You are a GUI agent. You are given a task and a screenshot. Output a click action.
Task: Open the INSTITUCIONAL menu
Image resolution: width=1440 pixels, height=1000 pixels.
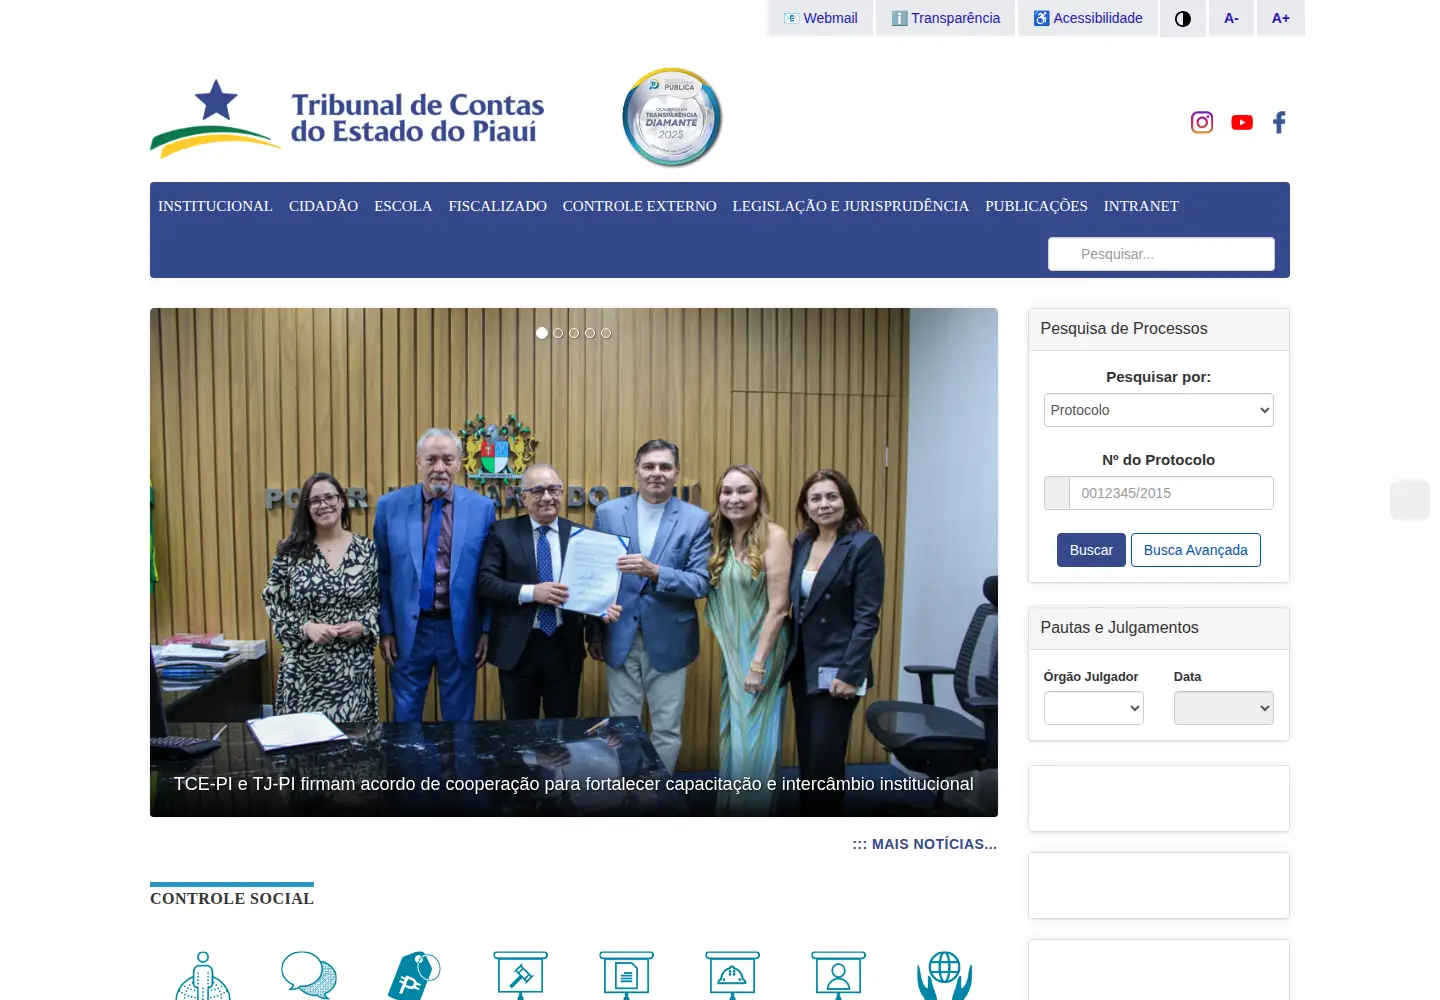215,206
